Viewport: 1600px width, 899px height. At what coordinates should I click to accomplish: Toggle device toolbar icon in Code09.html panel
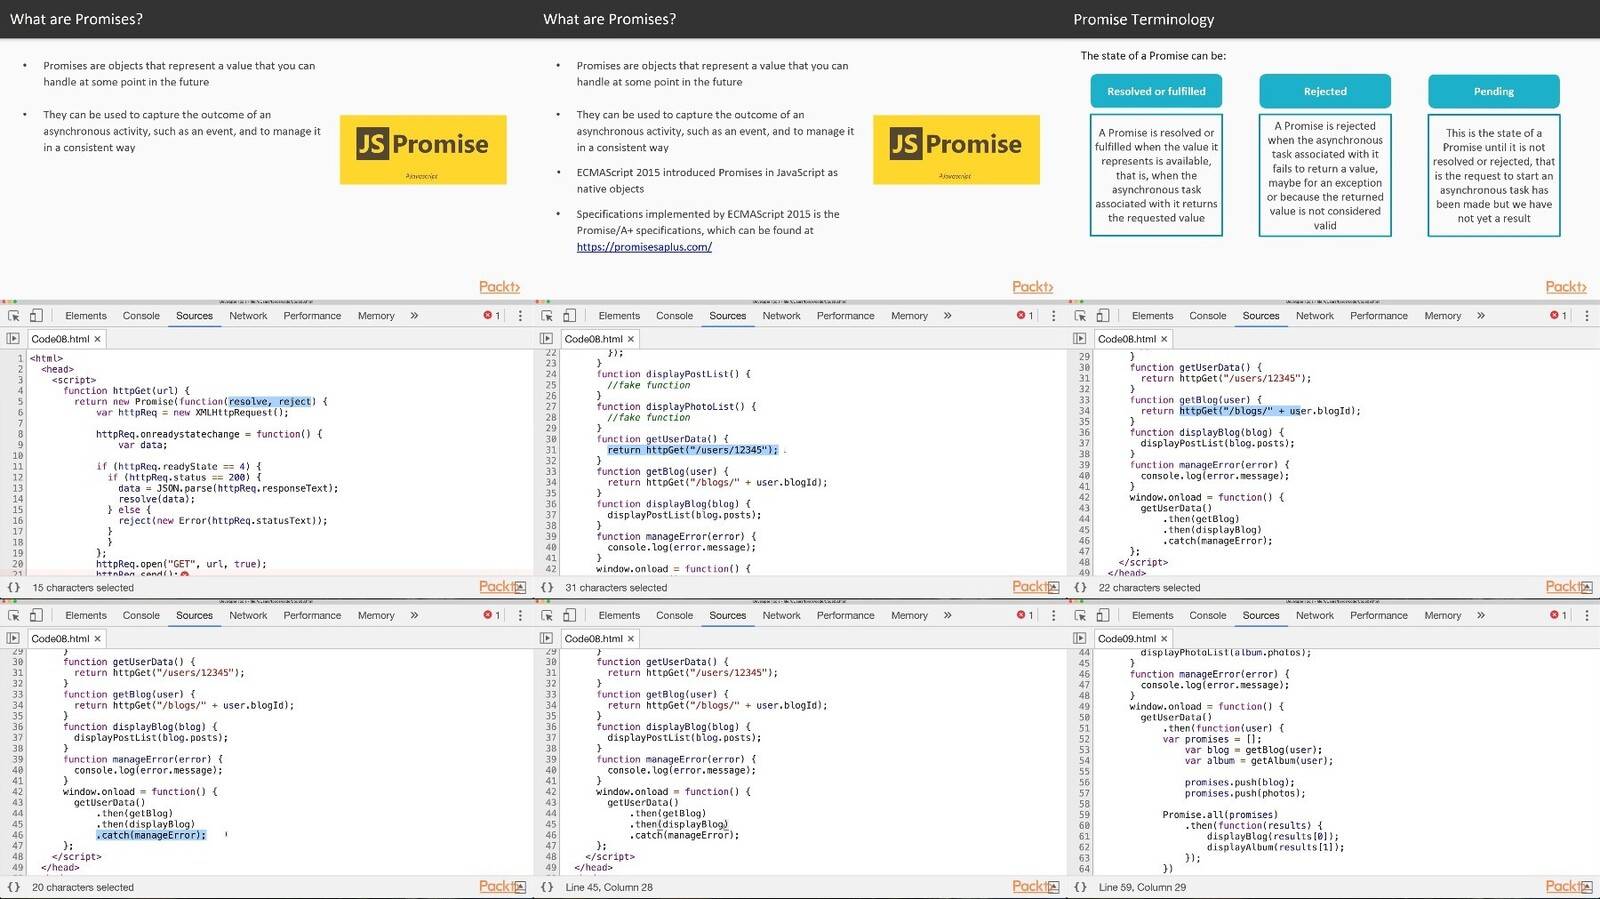click(1102, 615)
